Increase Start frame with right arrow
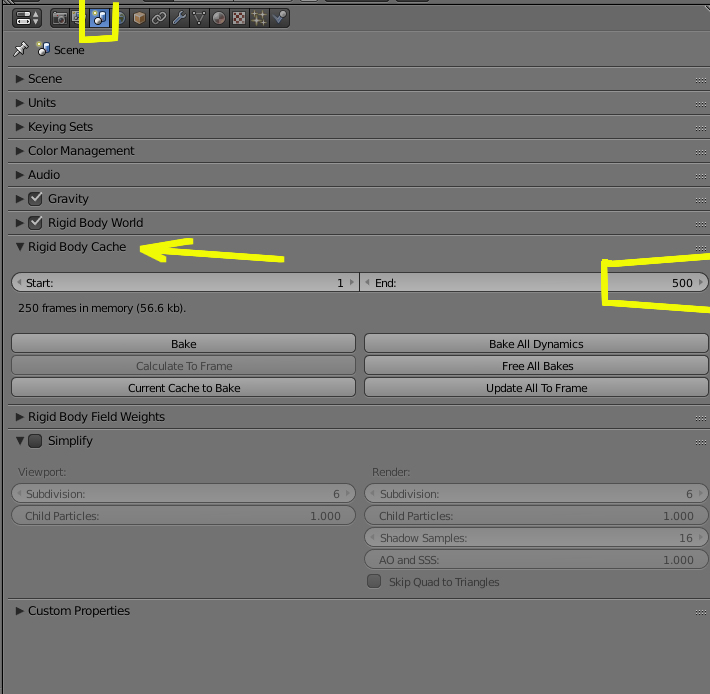 (x=352, y=282)
